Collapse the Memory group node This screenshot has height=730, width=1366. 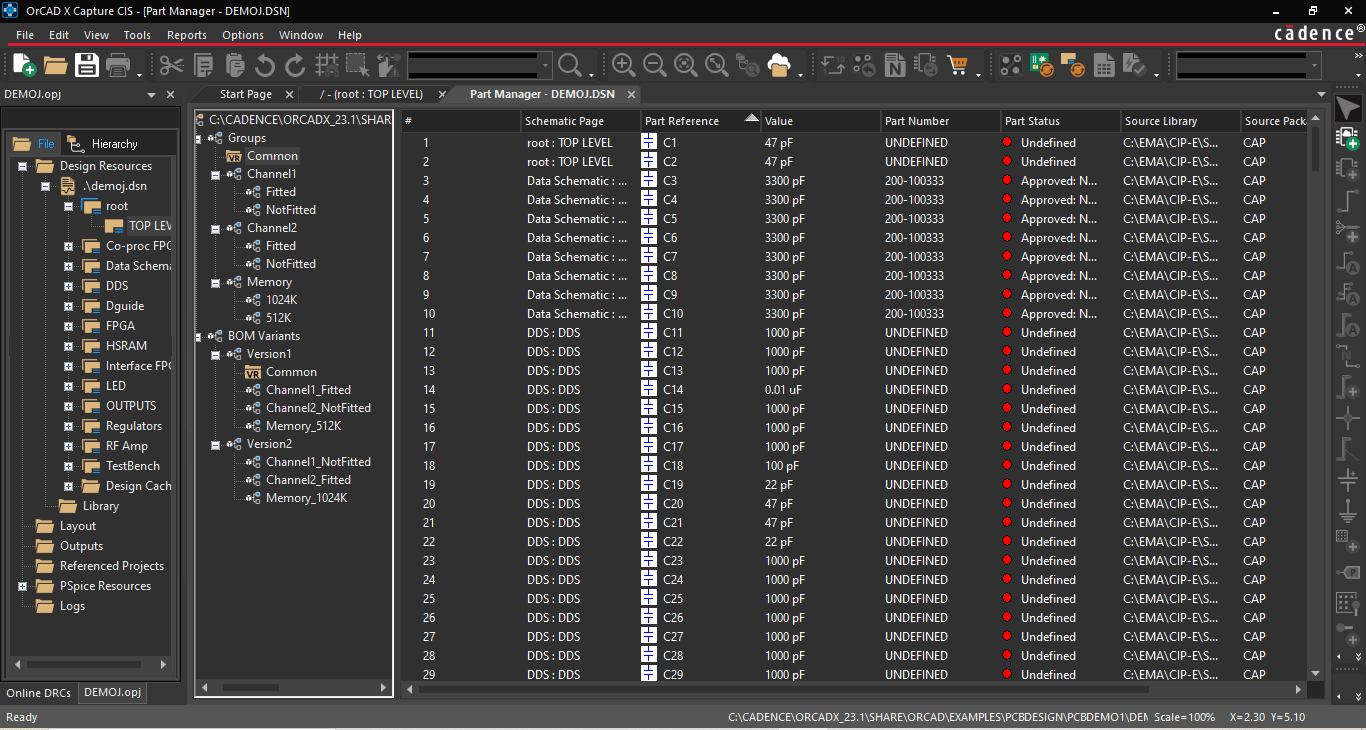click(x=216, y=282)
